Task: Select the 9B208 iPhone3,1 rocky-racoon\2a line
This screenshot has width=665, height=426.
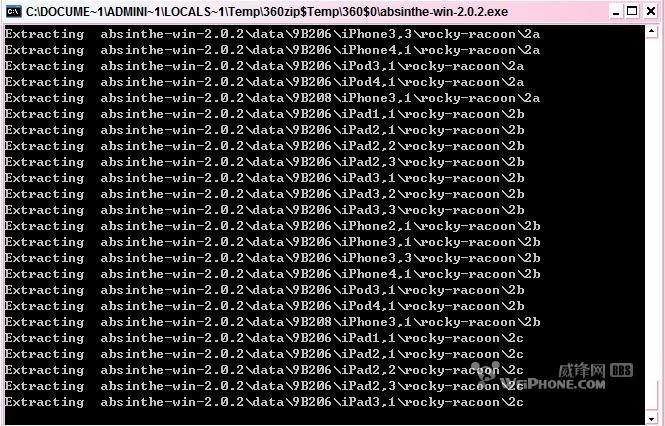Action: (x=272, y=98)
